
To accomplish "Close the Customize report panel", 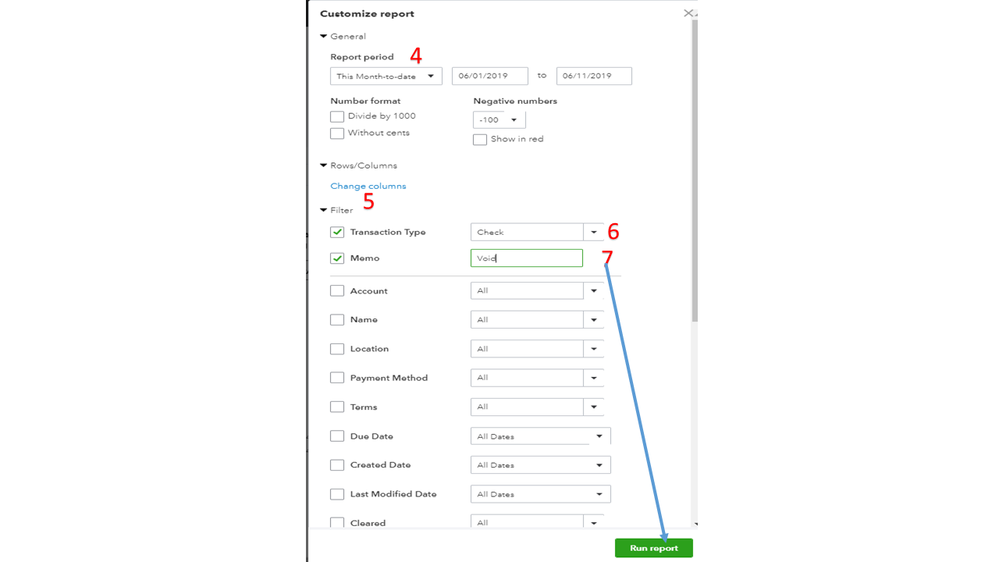I will tap(688, 13).
